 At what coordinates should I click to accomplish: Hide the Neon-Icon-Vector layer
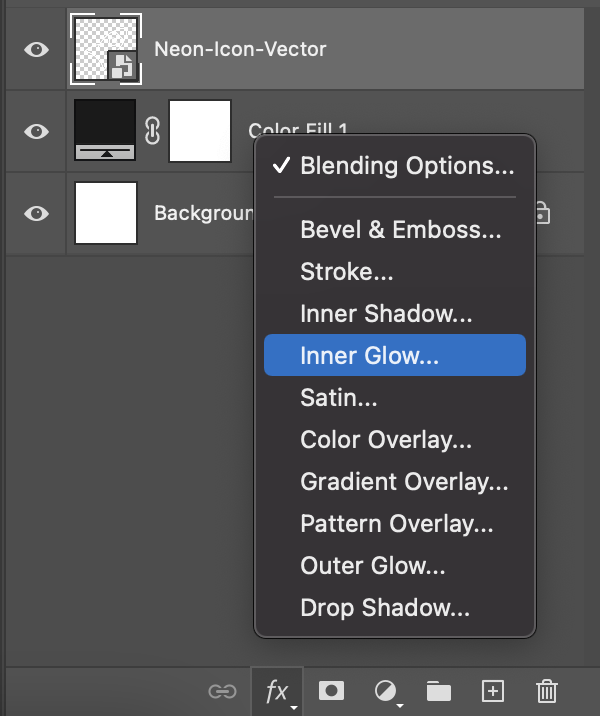pyautogui.click(x=37, y=49)
